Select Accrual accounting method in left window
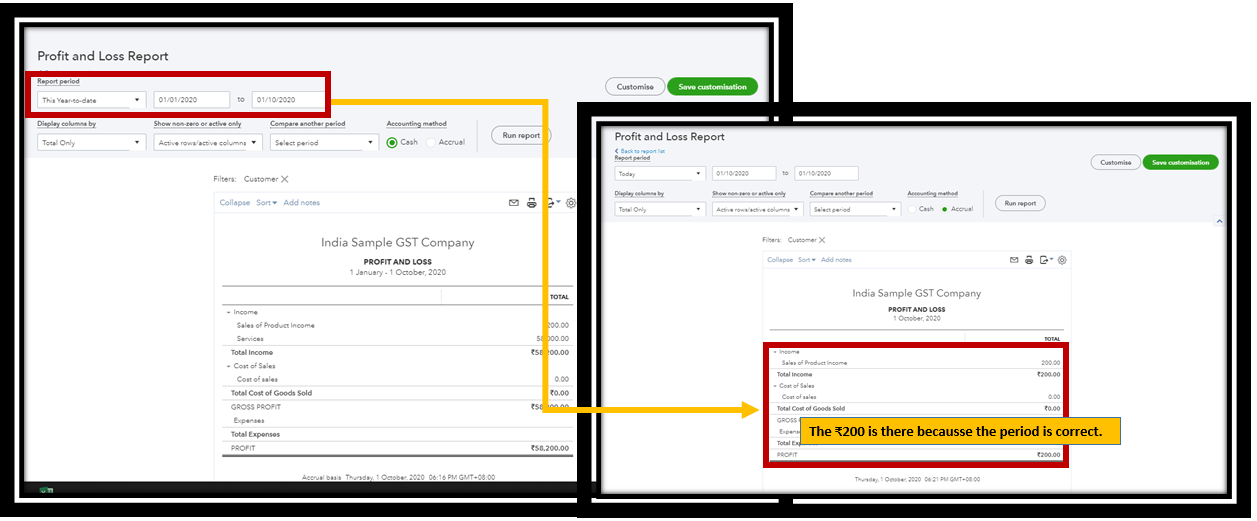1257x521 pixels. tap(432, 142)
